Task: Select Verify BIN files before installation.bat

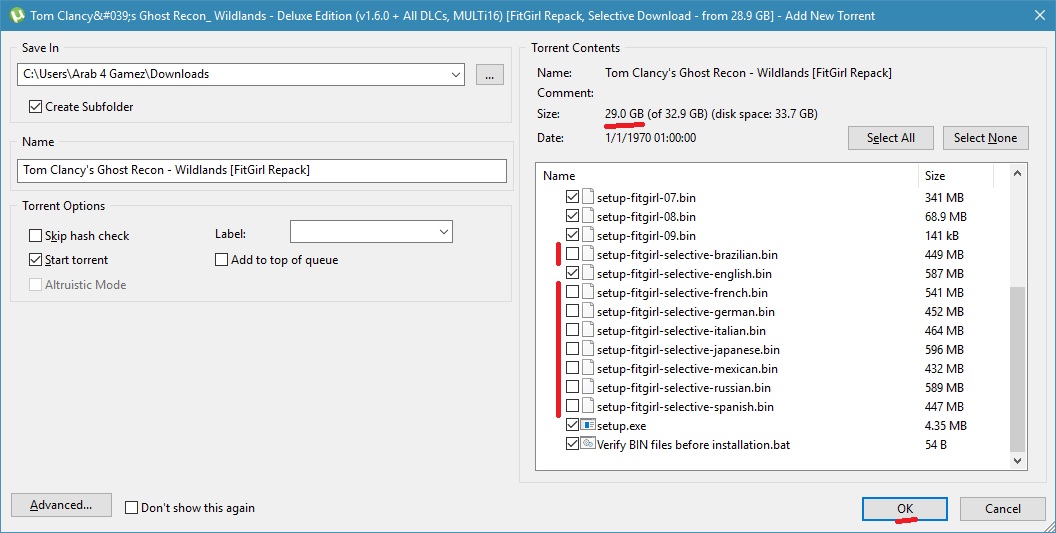Action: point(694,445)
